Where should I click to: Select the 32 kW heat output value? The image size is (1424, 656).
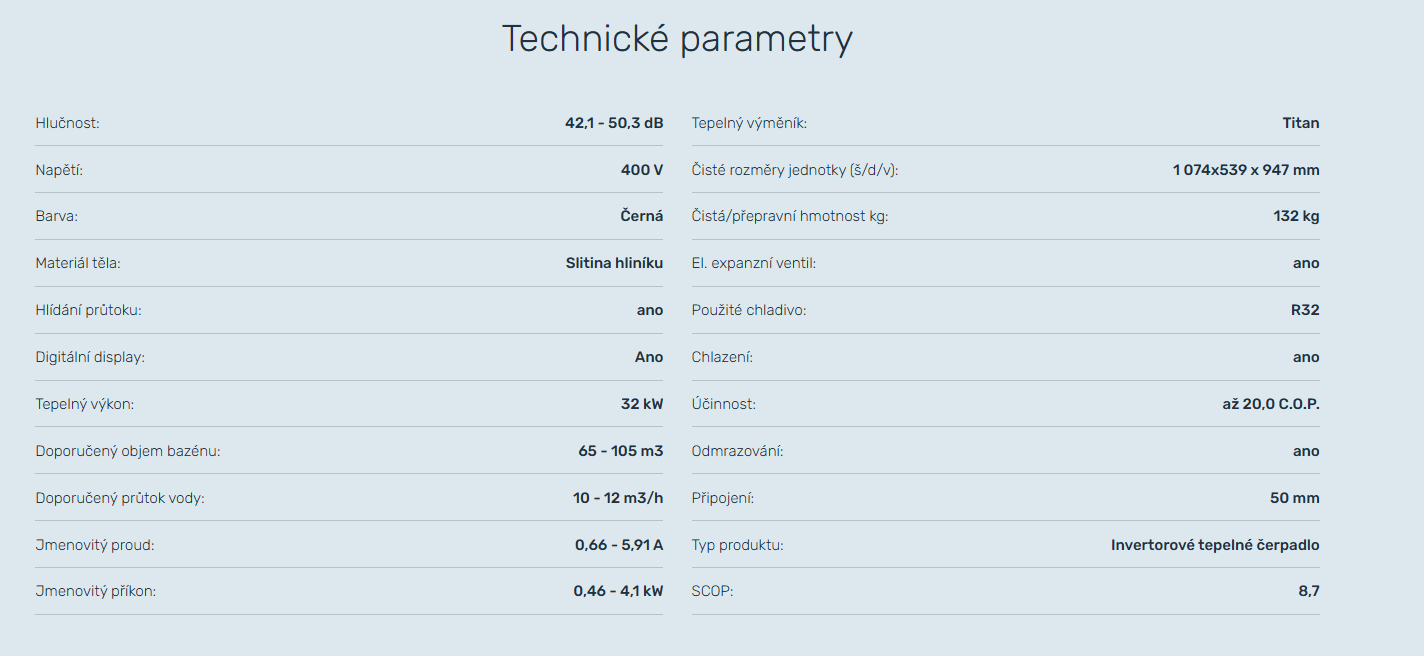pos(642,404)
